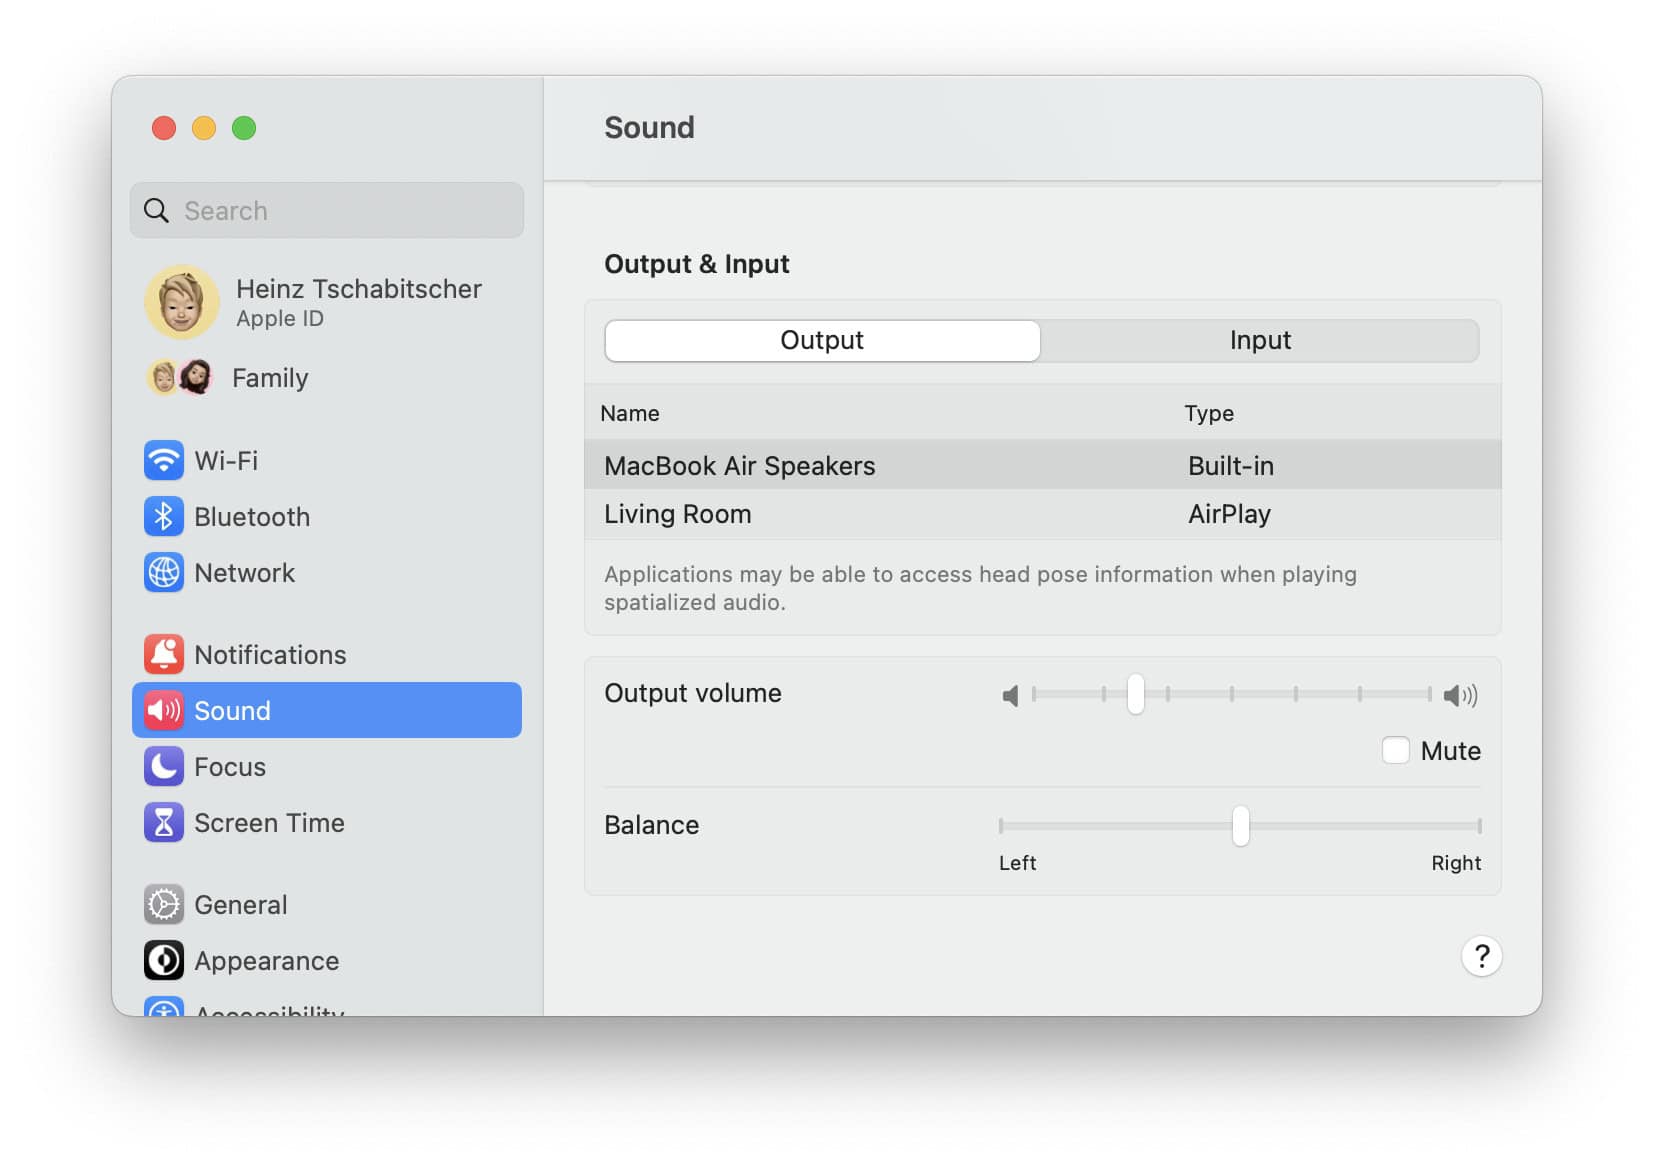
Task: Open Network settings
Action: pos(164,573)
